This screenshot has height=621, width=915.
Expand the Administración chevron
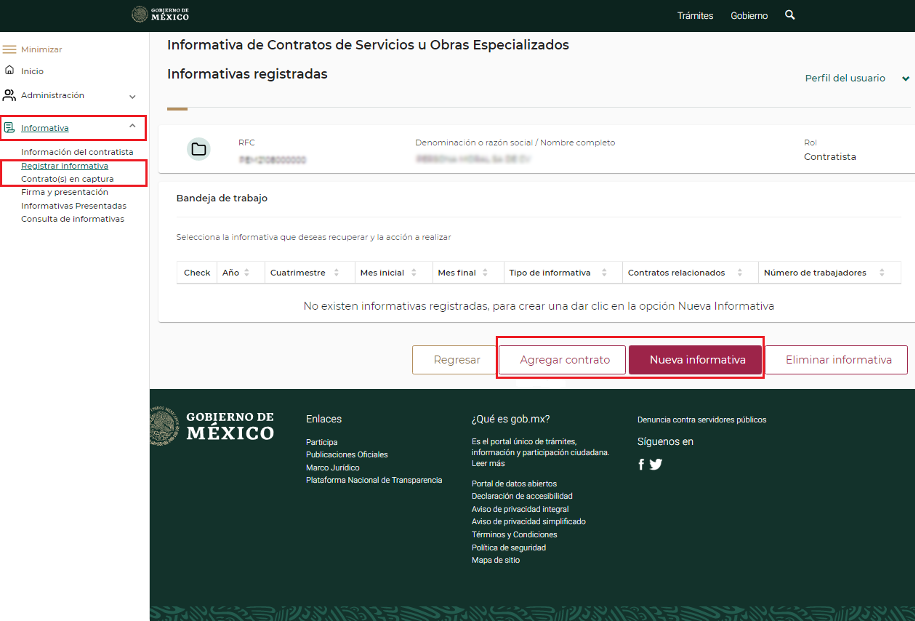[x=132, y=96]
